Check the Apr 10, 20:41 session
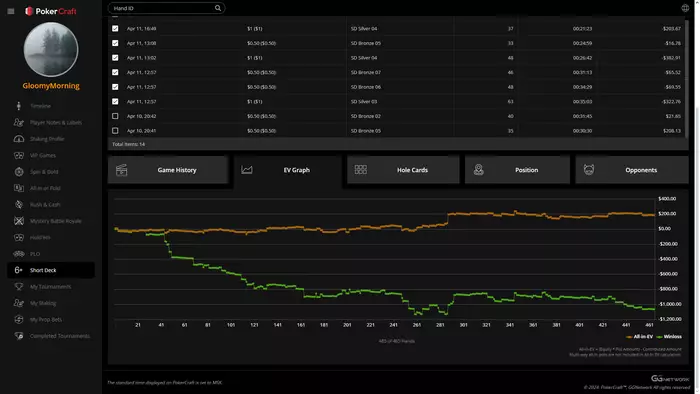 tap(115, 131)
